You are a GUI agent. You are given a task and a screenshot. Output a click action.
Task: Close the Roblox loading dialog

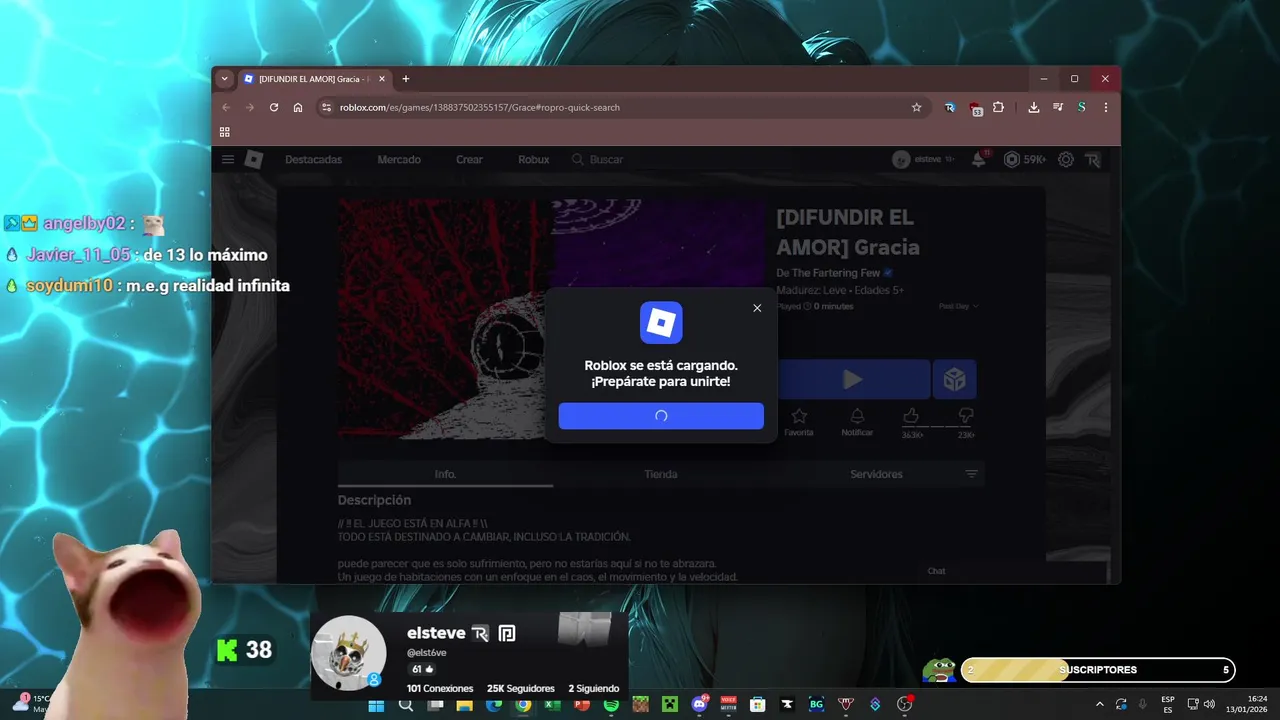[x=757, y=308]
